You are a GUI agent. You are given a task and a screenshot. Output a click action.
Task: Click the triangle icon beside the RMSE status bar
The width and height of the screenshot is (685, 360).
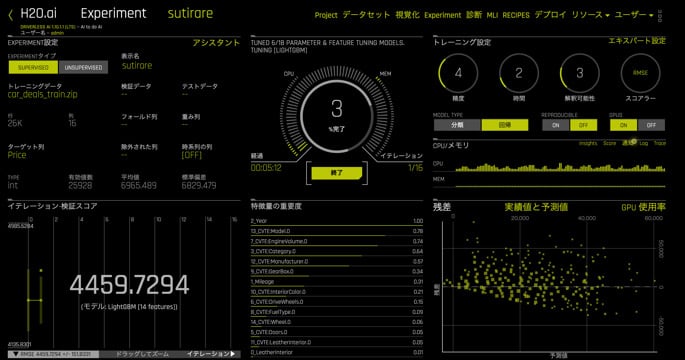pyautogui.click(x=16, y=354)
